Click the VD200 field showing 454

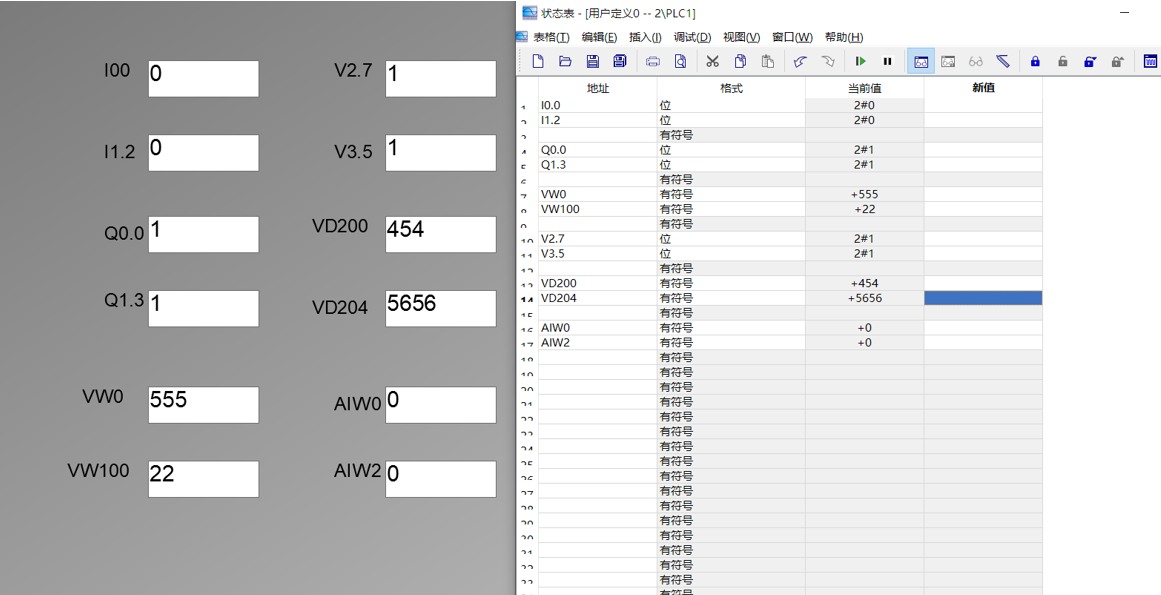click(441, 234)
